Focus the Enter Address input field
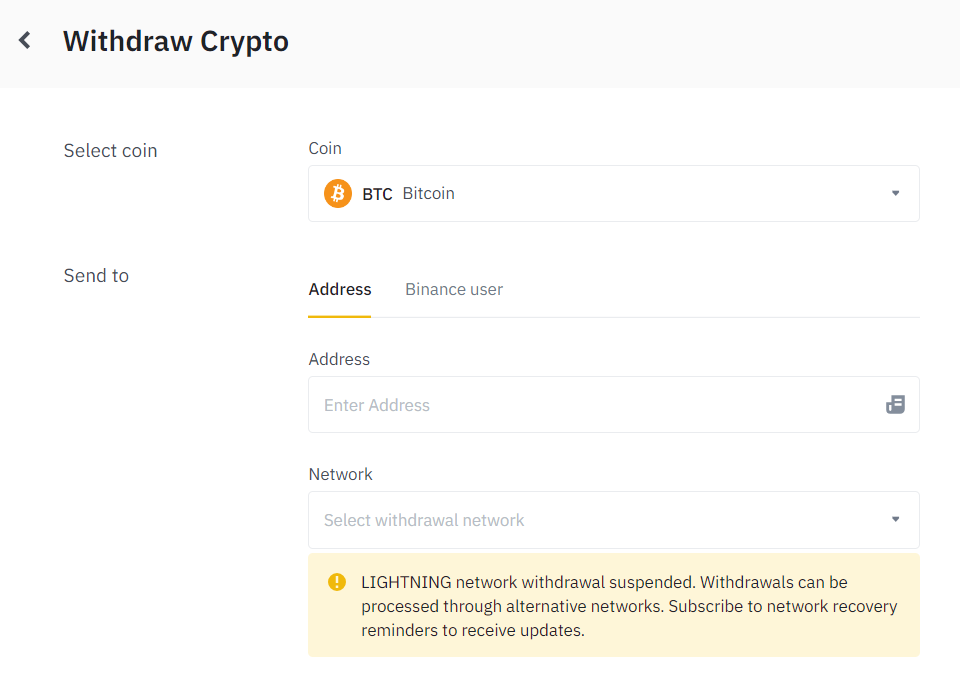This screenshot has height=680, width=960. (613, 405)
